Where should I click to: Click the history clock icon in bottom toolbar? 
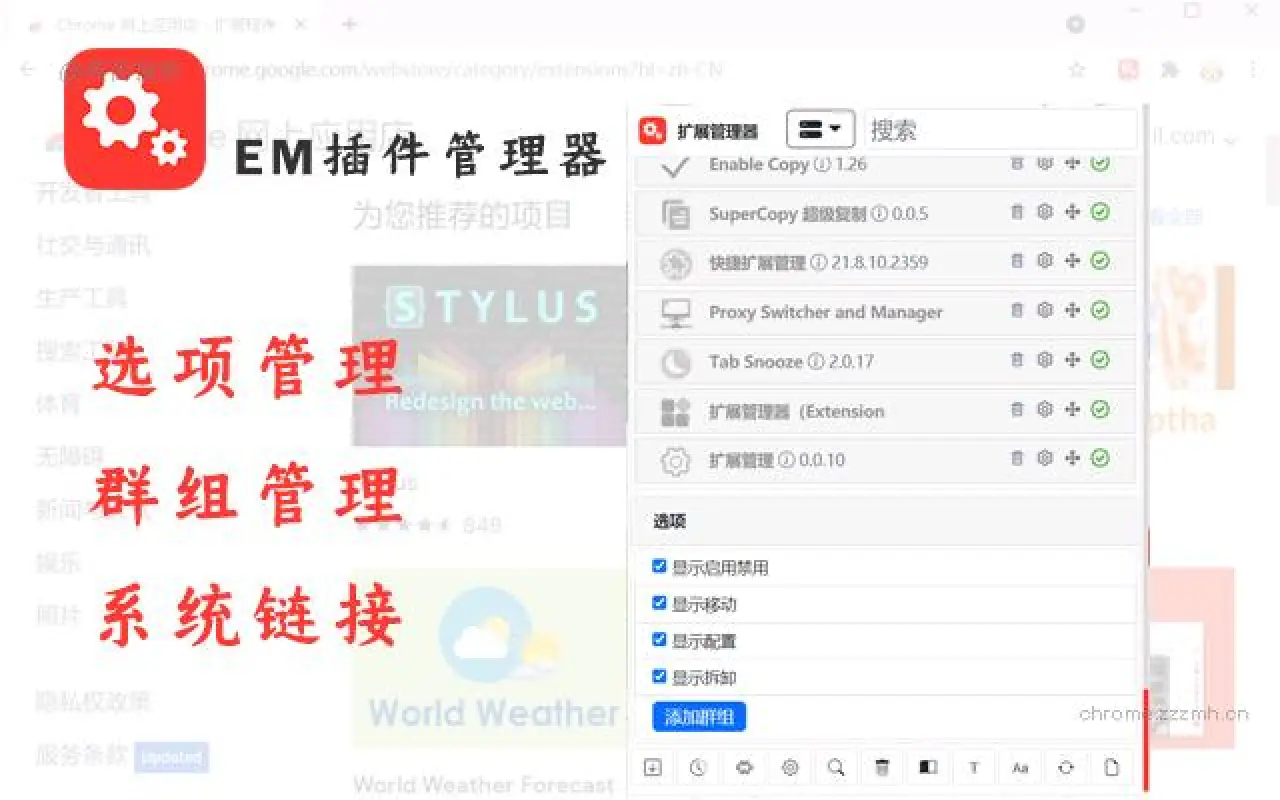coord(697,767)
